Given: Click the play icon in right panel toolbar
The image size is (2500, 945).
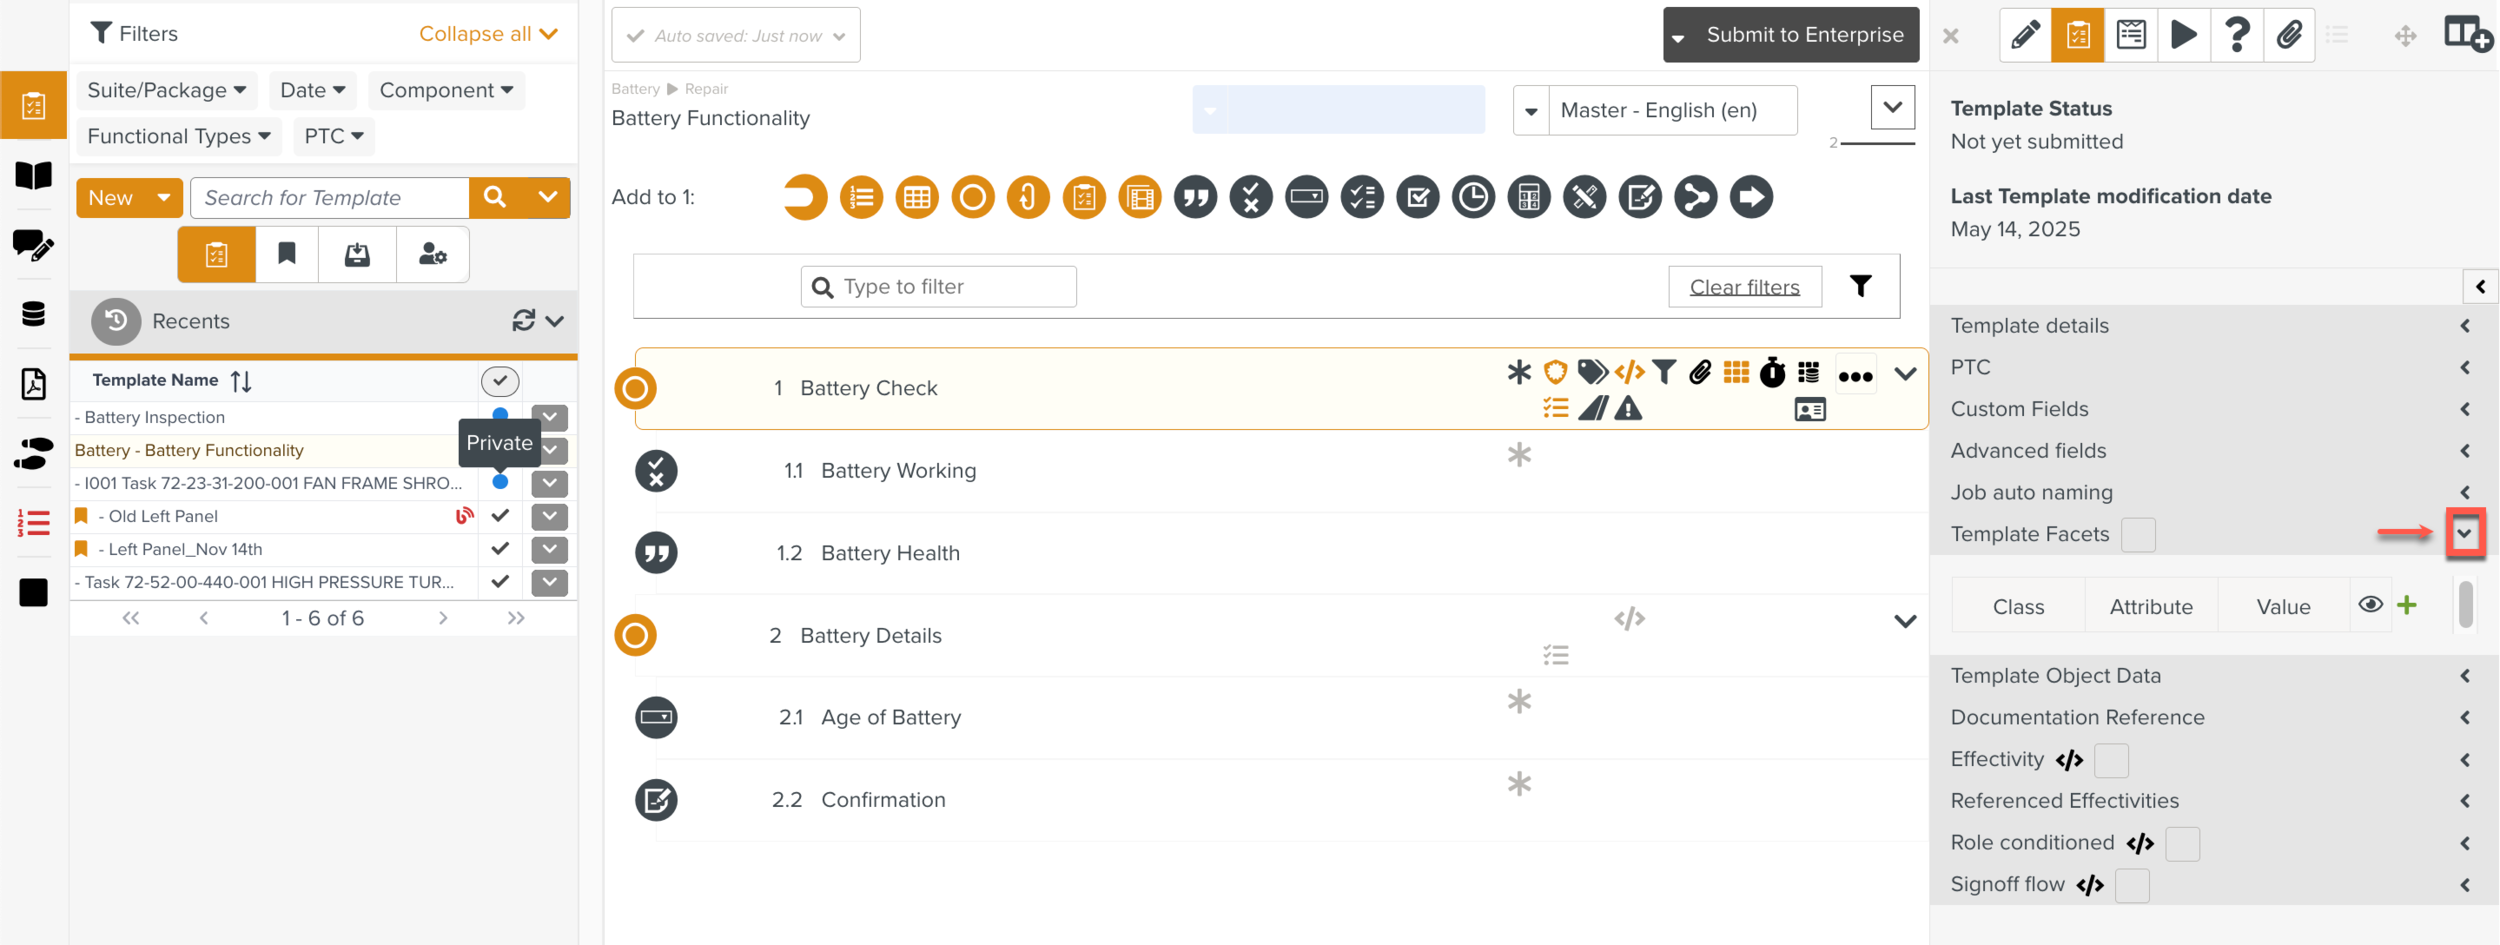Looking at the screenshot, I should [x=2183, y=35].
